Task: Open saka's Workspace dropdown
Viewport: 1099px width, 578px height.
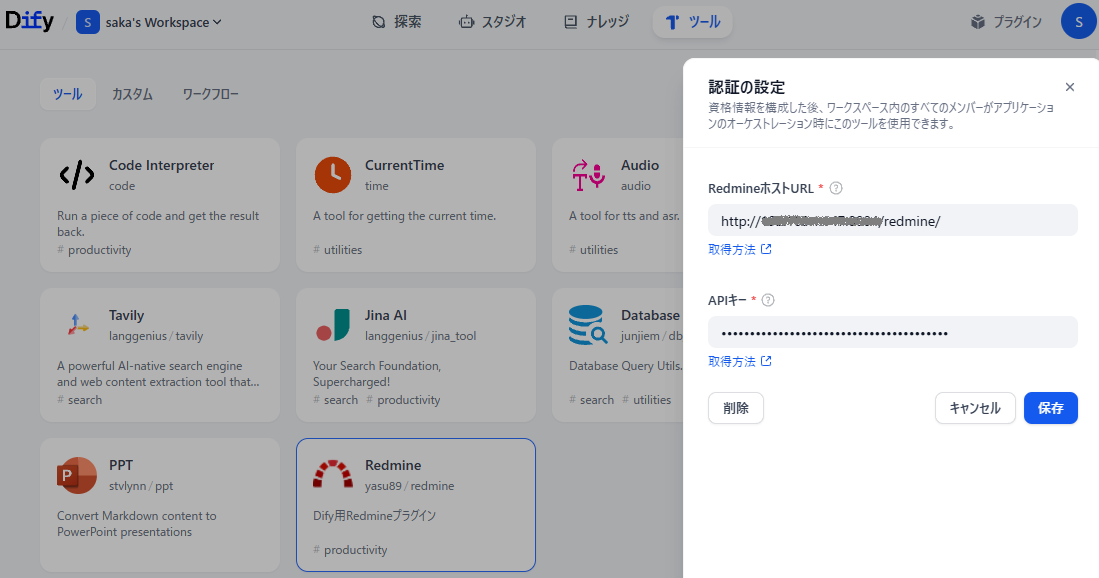Action: tap(163, 22)
